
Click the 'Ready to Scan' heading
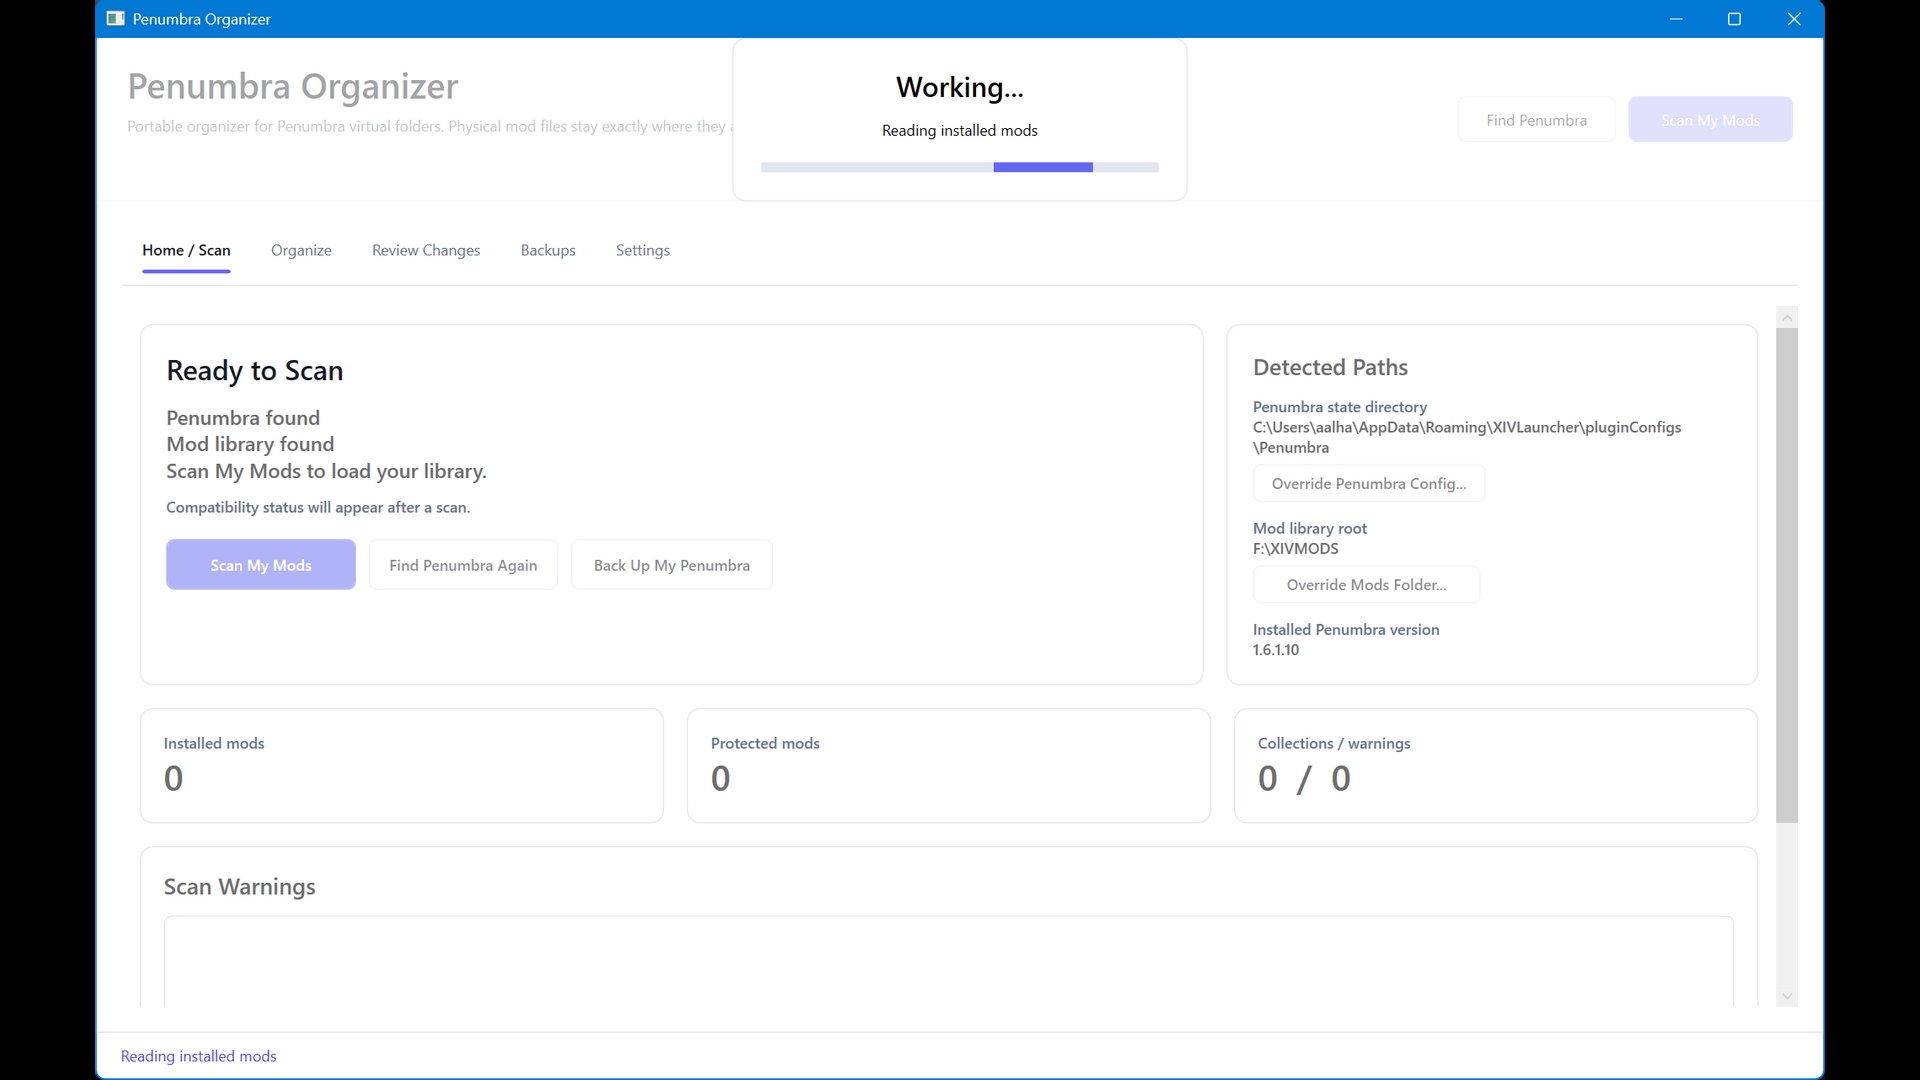point(255,371)
